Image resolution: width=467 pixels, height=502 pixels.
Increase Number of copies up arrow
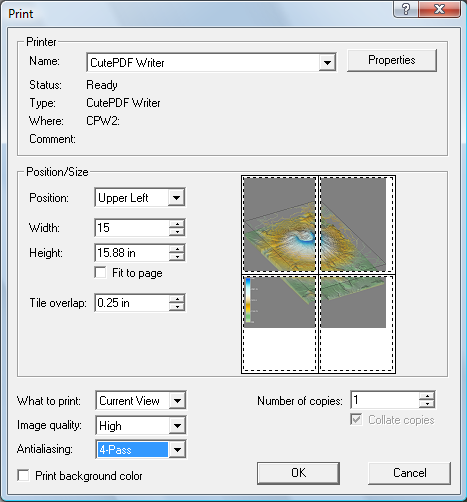[427, 396]
